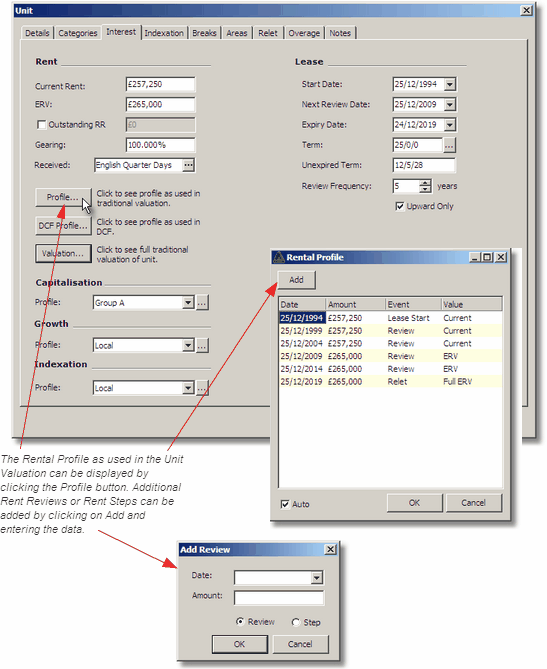This screenshot has width=547, height=669.
Task: Maximize the Rental Profile window
Action: [486, 257]
